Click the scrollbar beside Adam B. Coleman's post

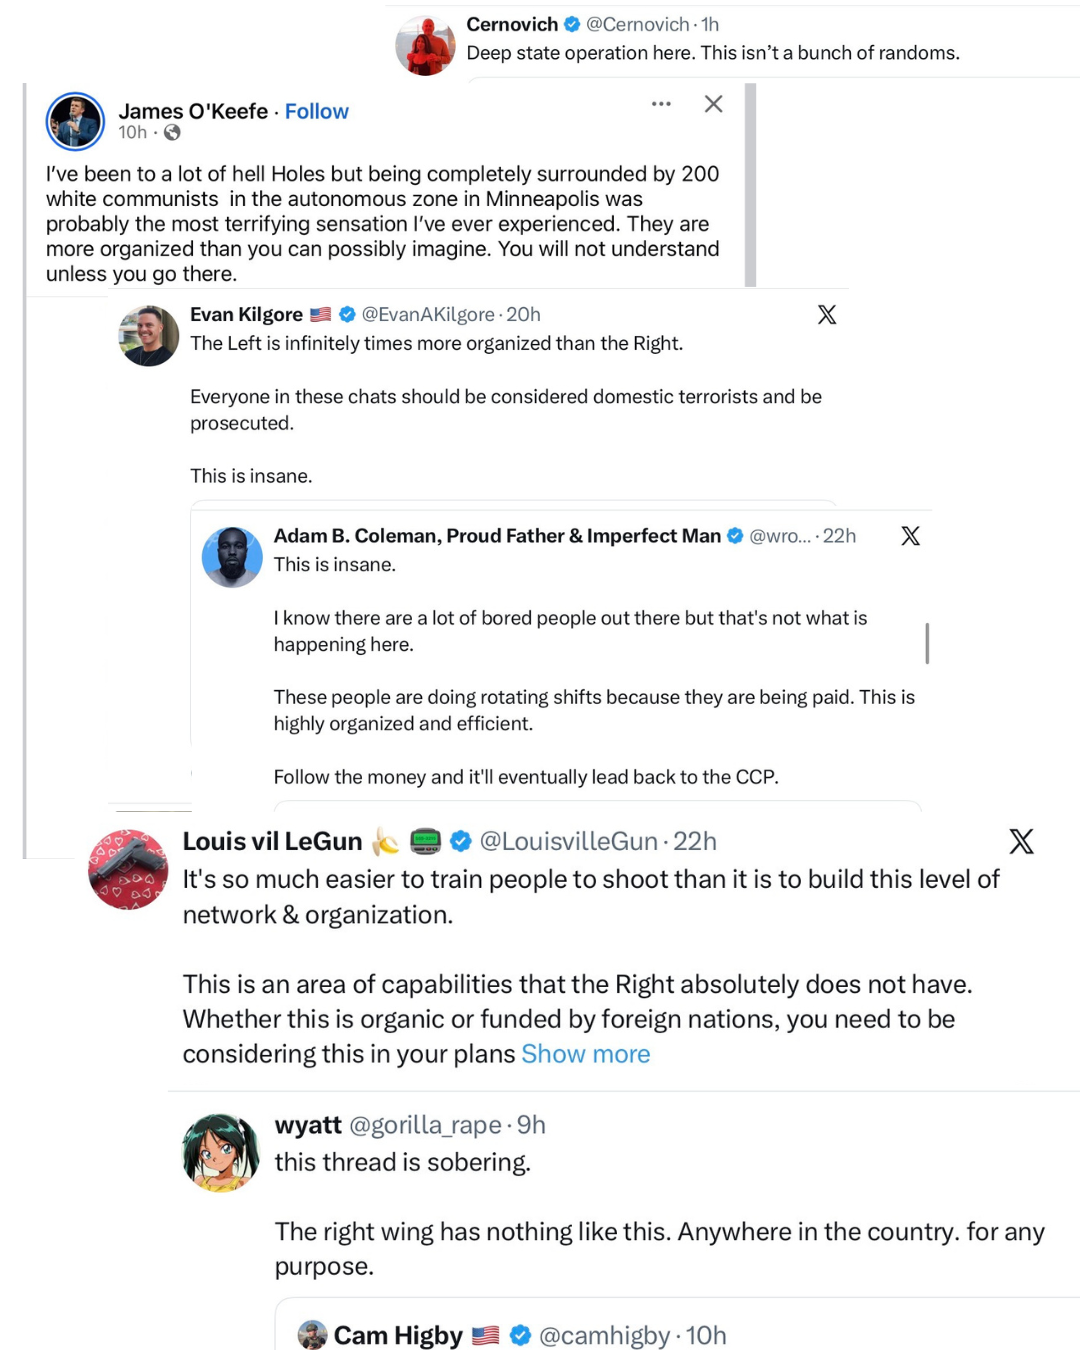click(927, 643)
